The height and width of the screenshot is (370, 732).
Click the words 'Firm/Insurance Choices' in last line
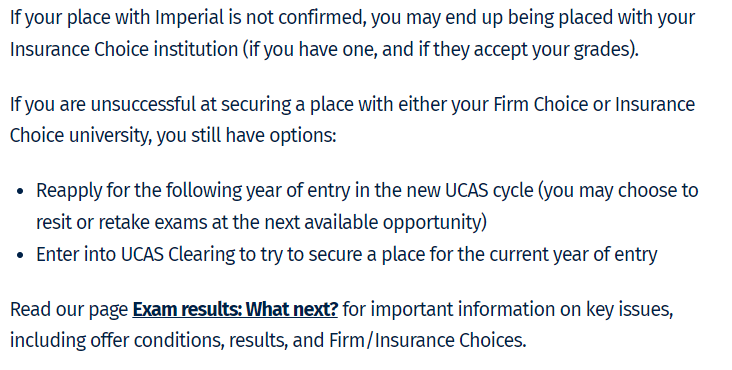(428, 340)
